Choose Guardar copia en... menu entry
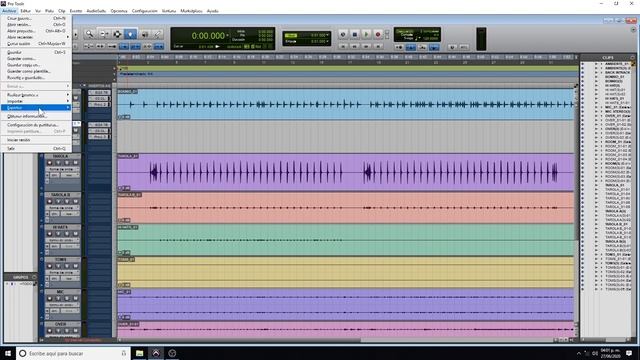Screen dimensions: 640x360 (x=36, y=65)
